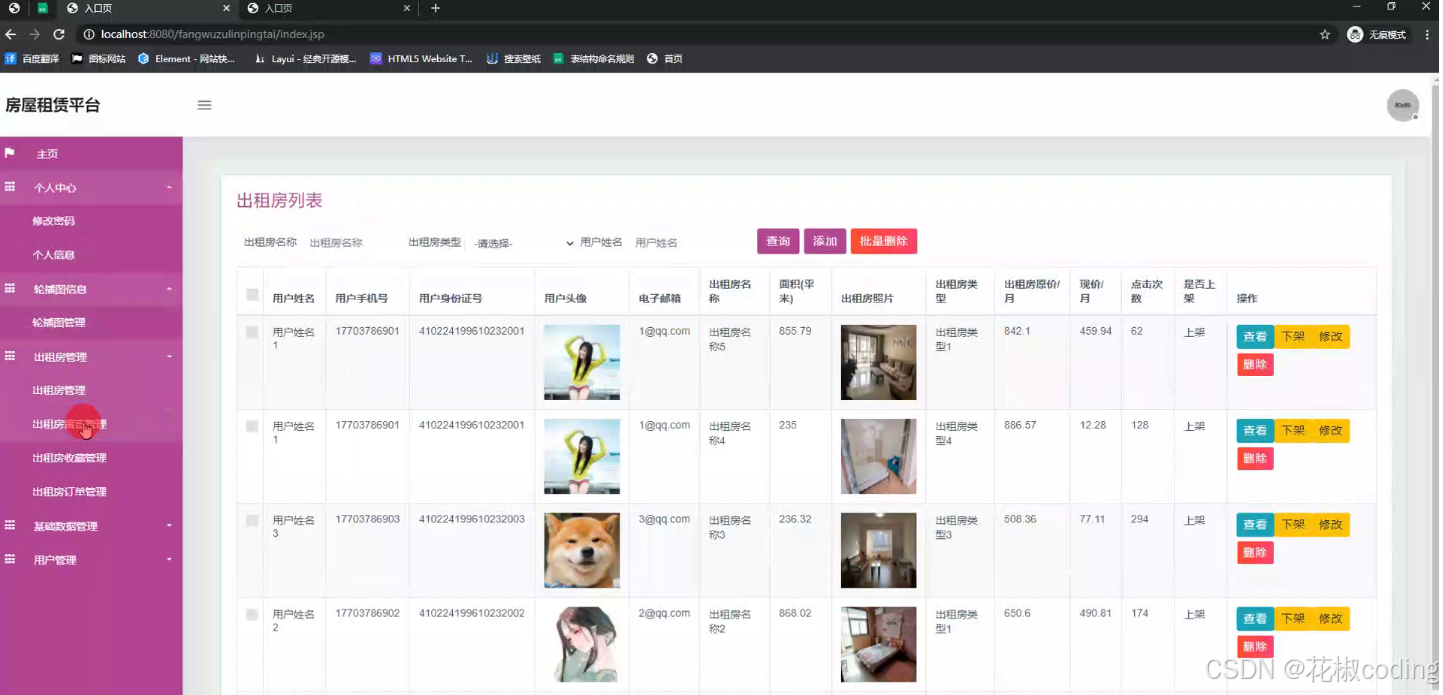The height and width of the screenshot is (695, 1443).
Task: Click the 批量删除 batch delete button
Action: point(883,241)
